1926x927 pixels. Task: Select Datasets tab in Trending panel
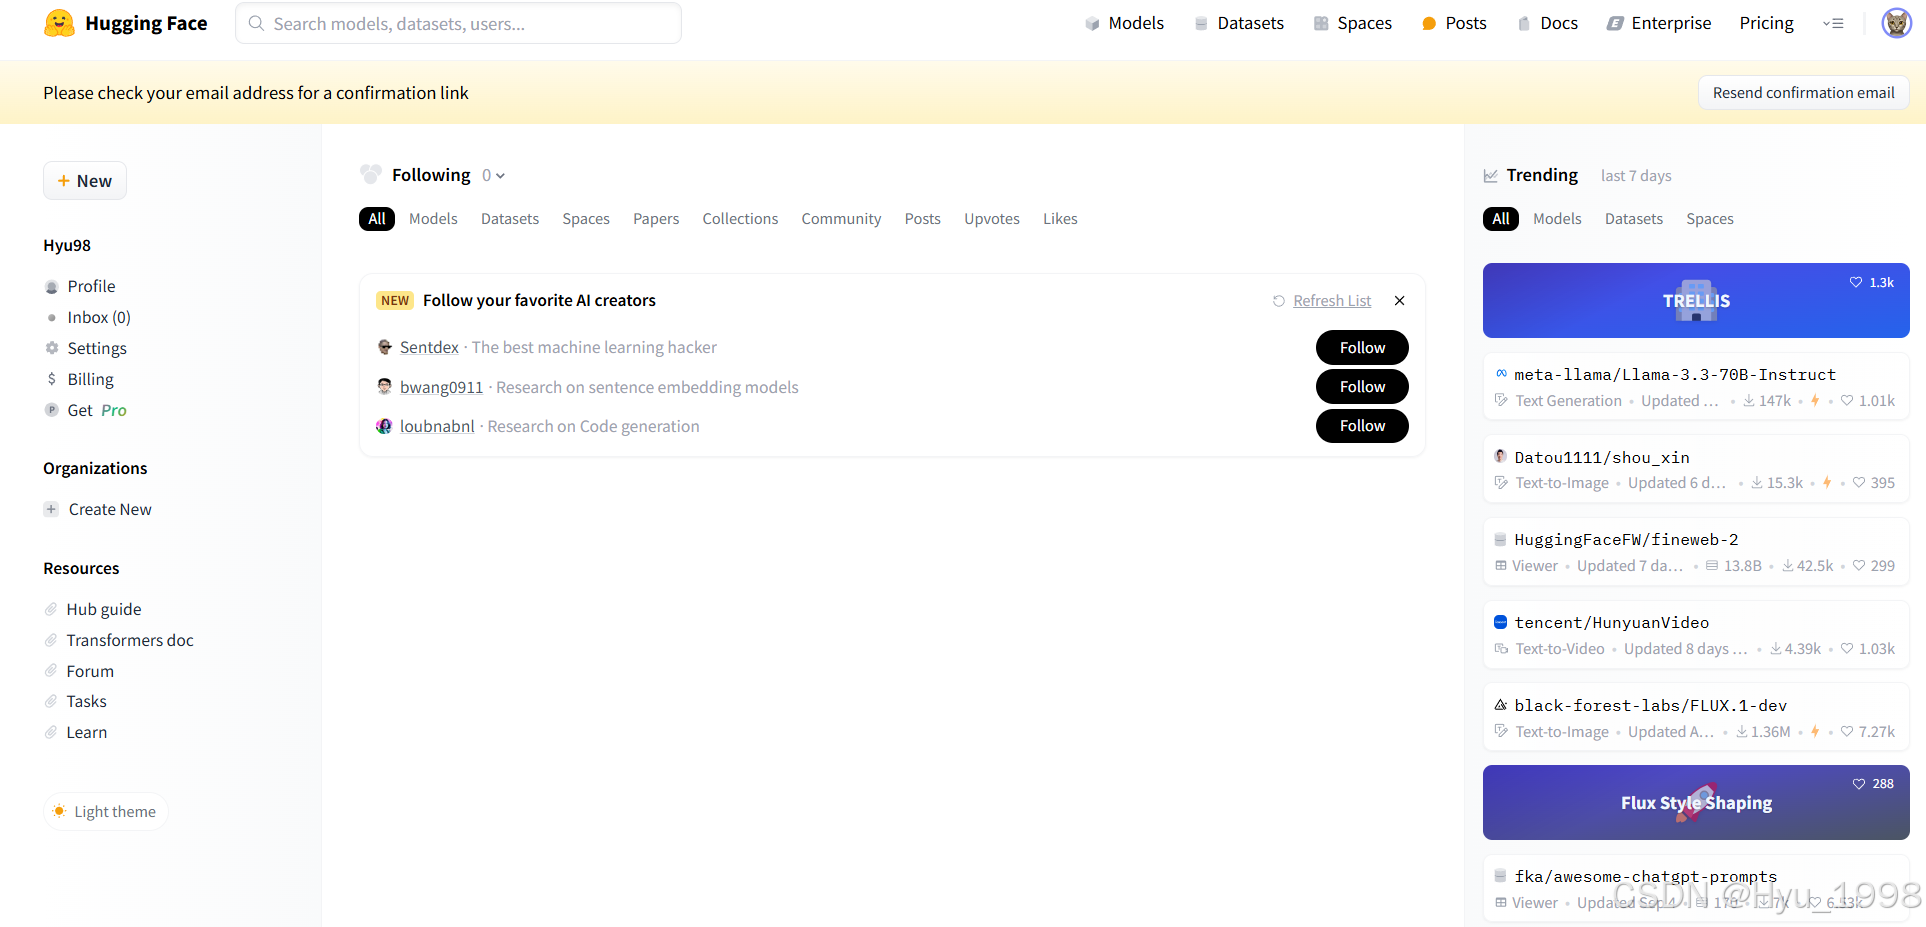tap(1634, 219)
